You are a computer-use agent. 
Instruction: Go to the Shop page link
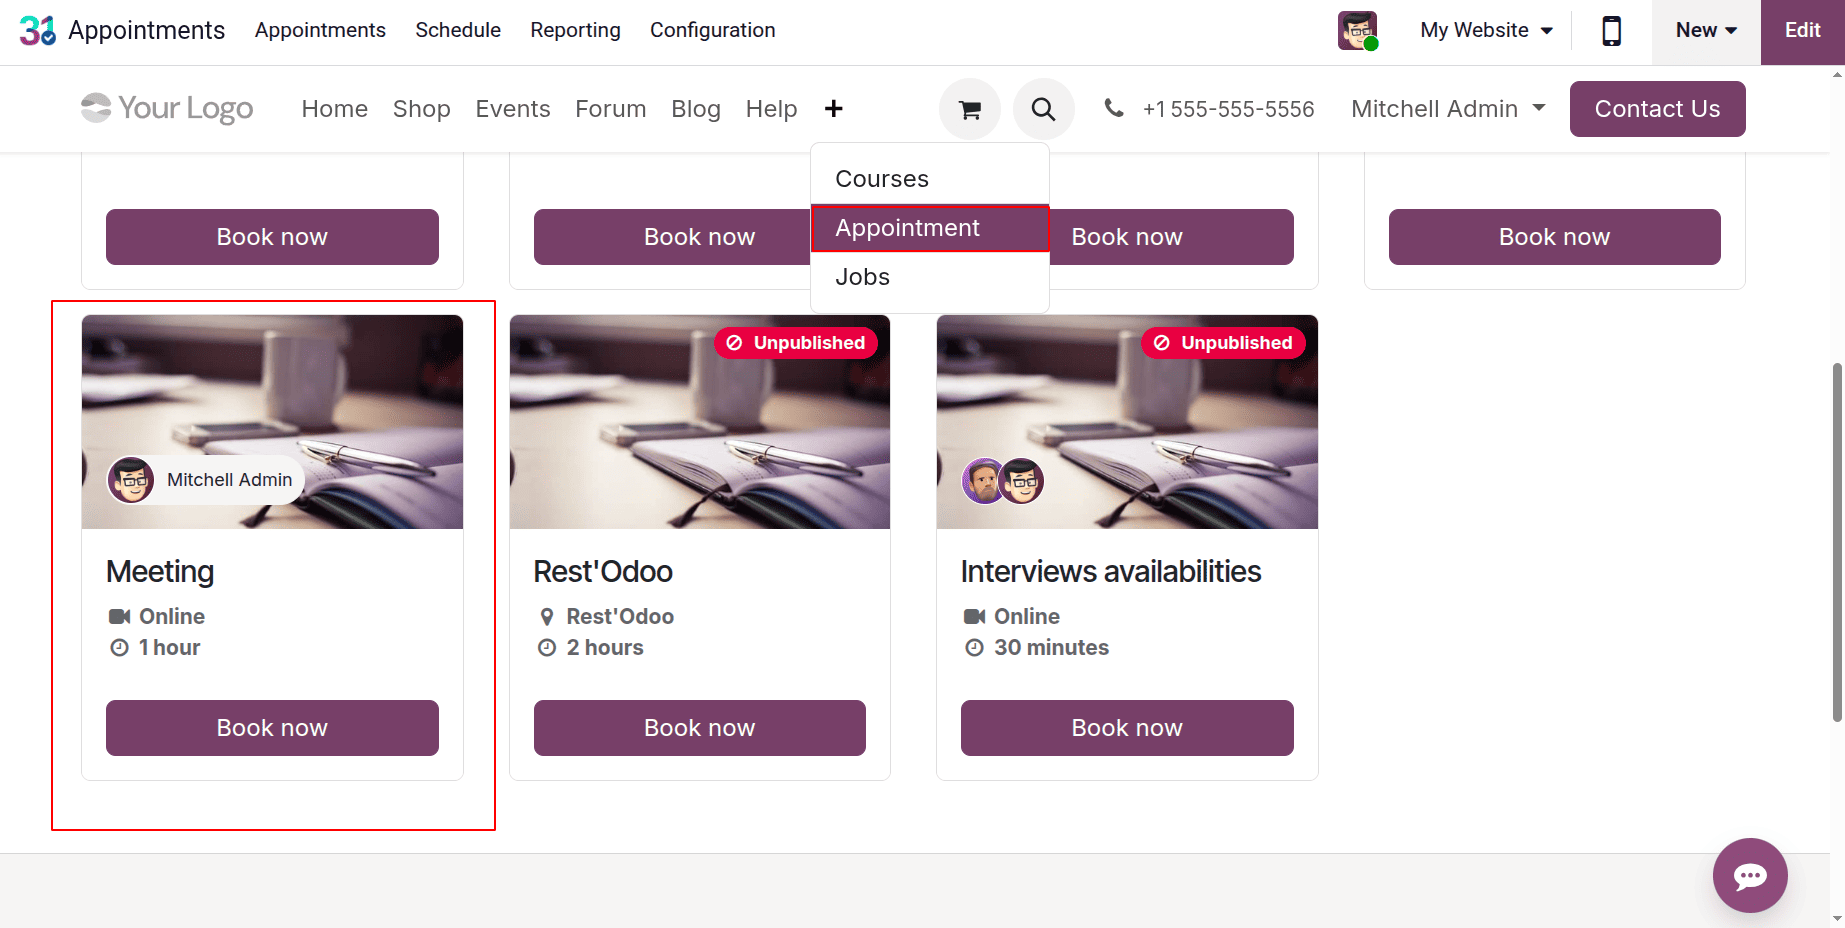[421, 109]
